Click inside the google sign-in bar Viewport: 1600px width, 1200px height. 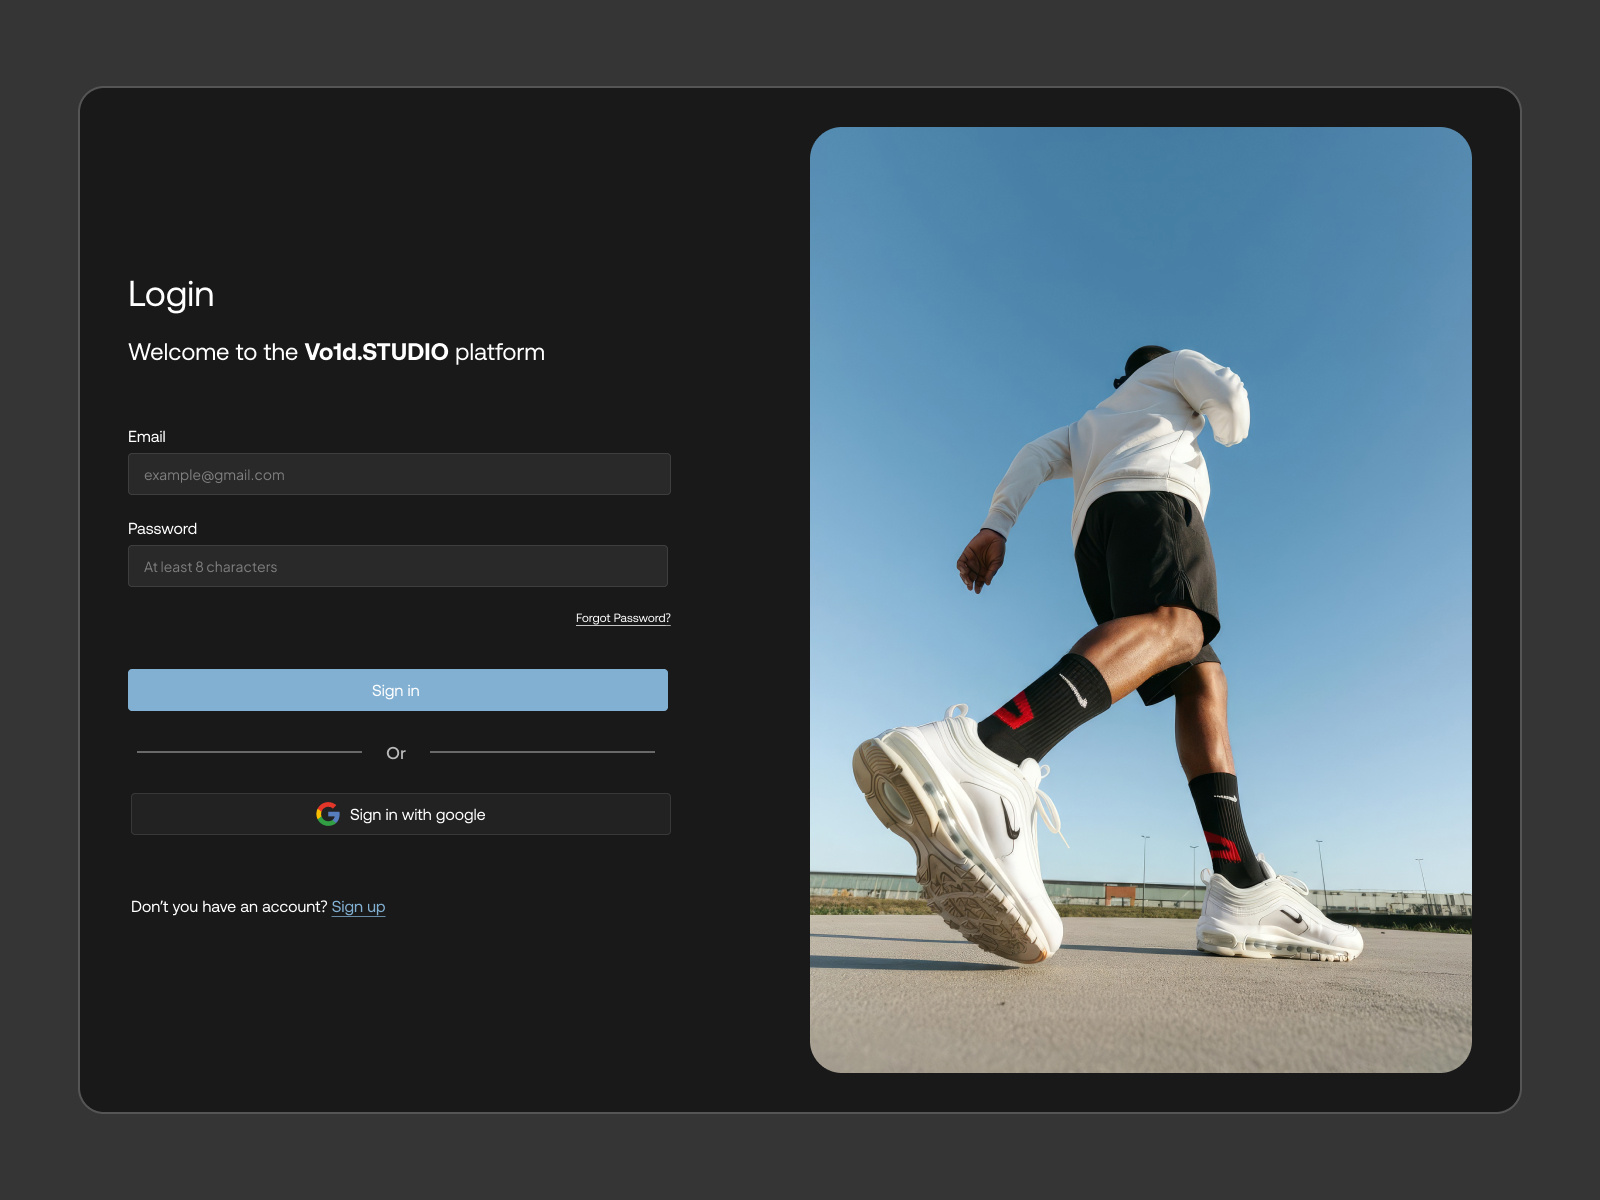pyautogui.click(x=400, y=814)
